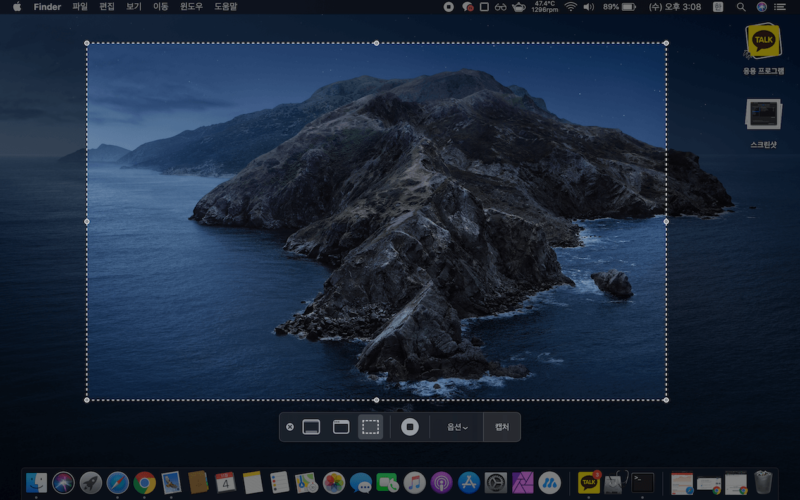Click the bottom-right corner handle of selection
Viewport: 800px width, 500px height.
click(666, 400)
